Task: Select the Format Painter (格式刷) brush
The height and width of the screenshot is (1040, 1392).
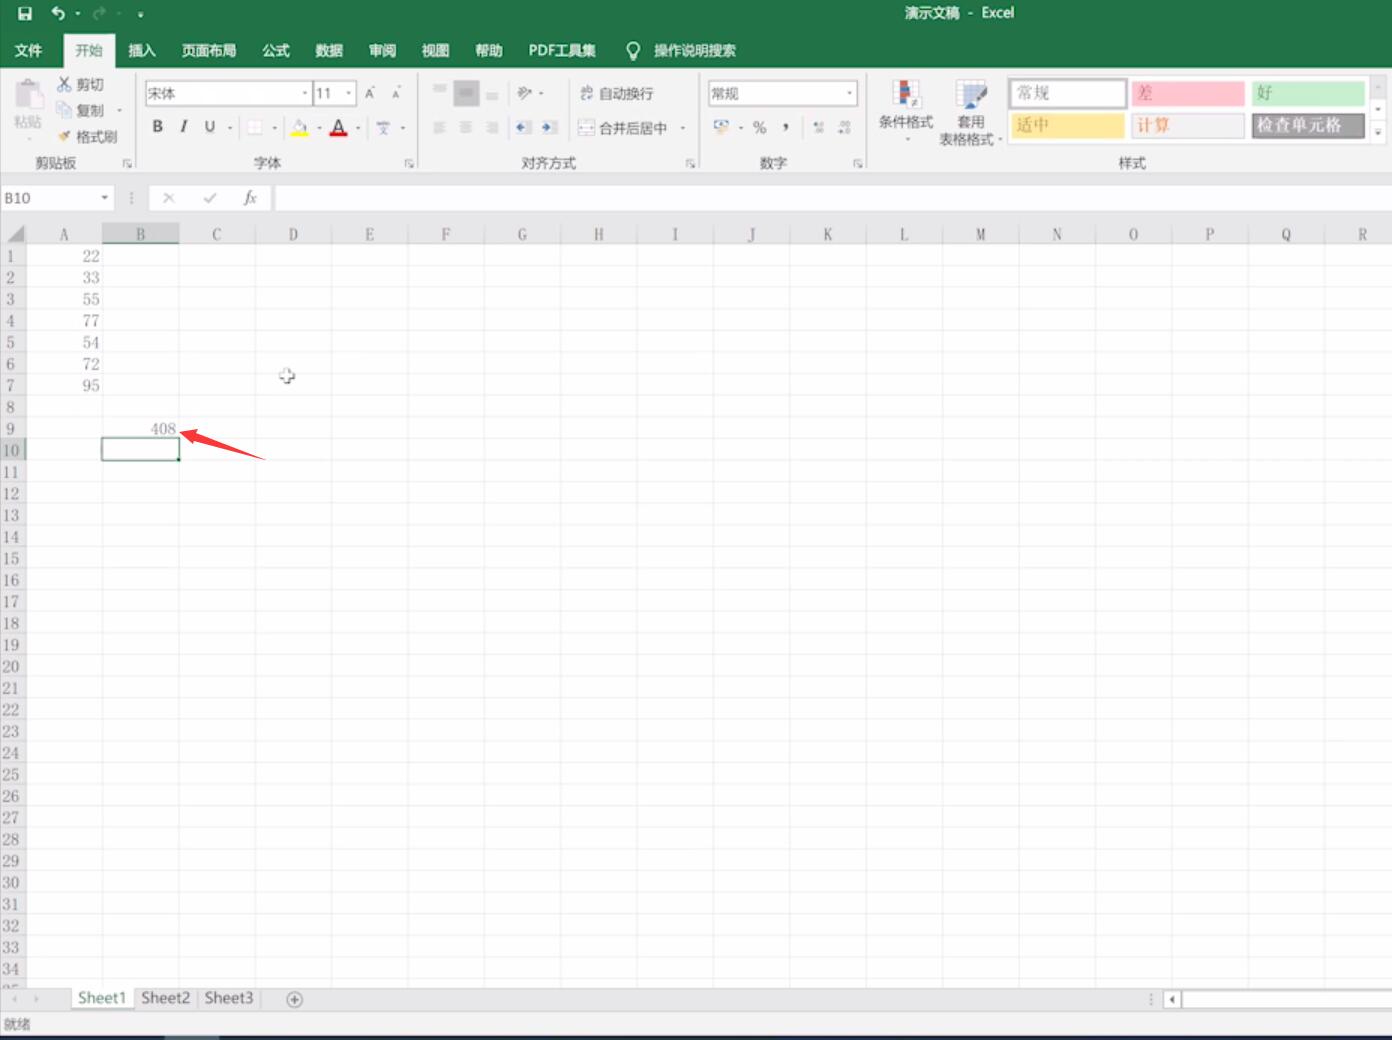Action: tap(64, 136)
